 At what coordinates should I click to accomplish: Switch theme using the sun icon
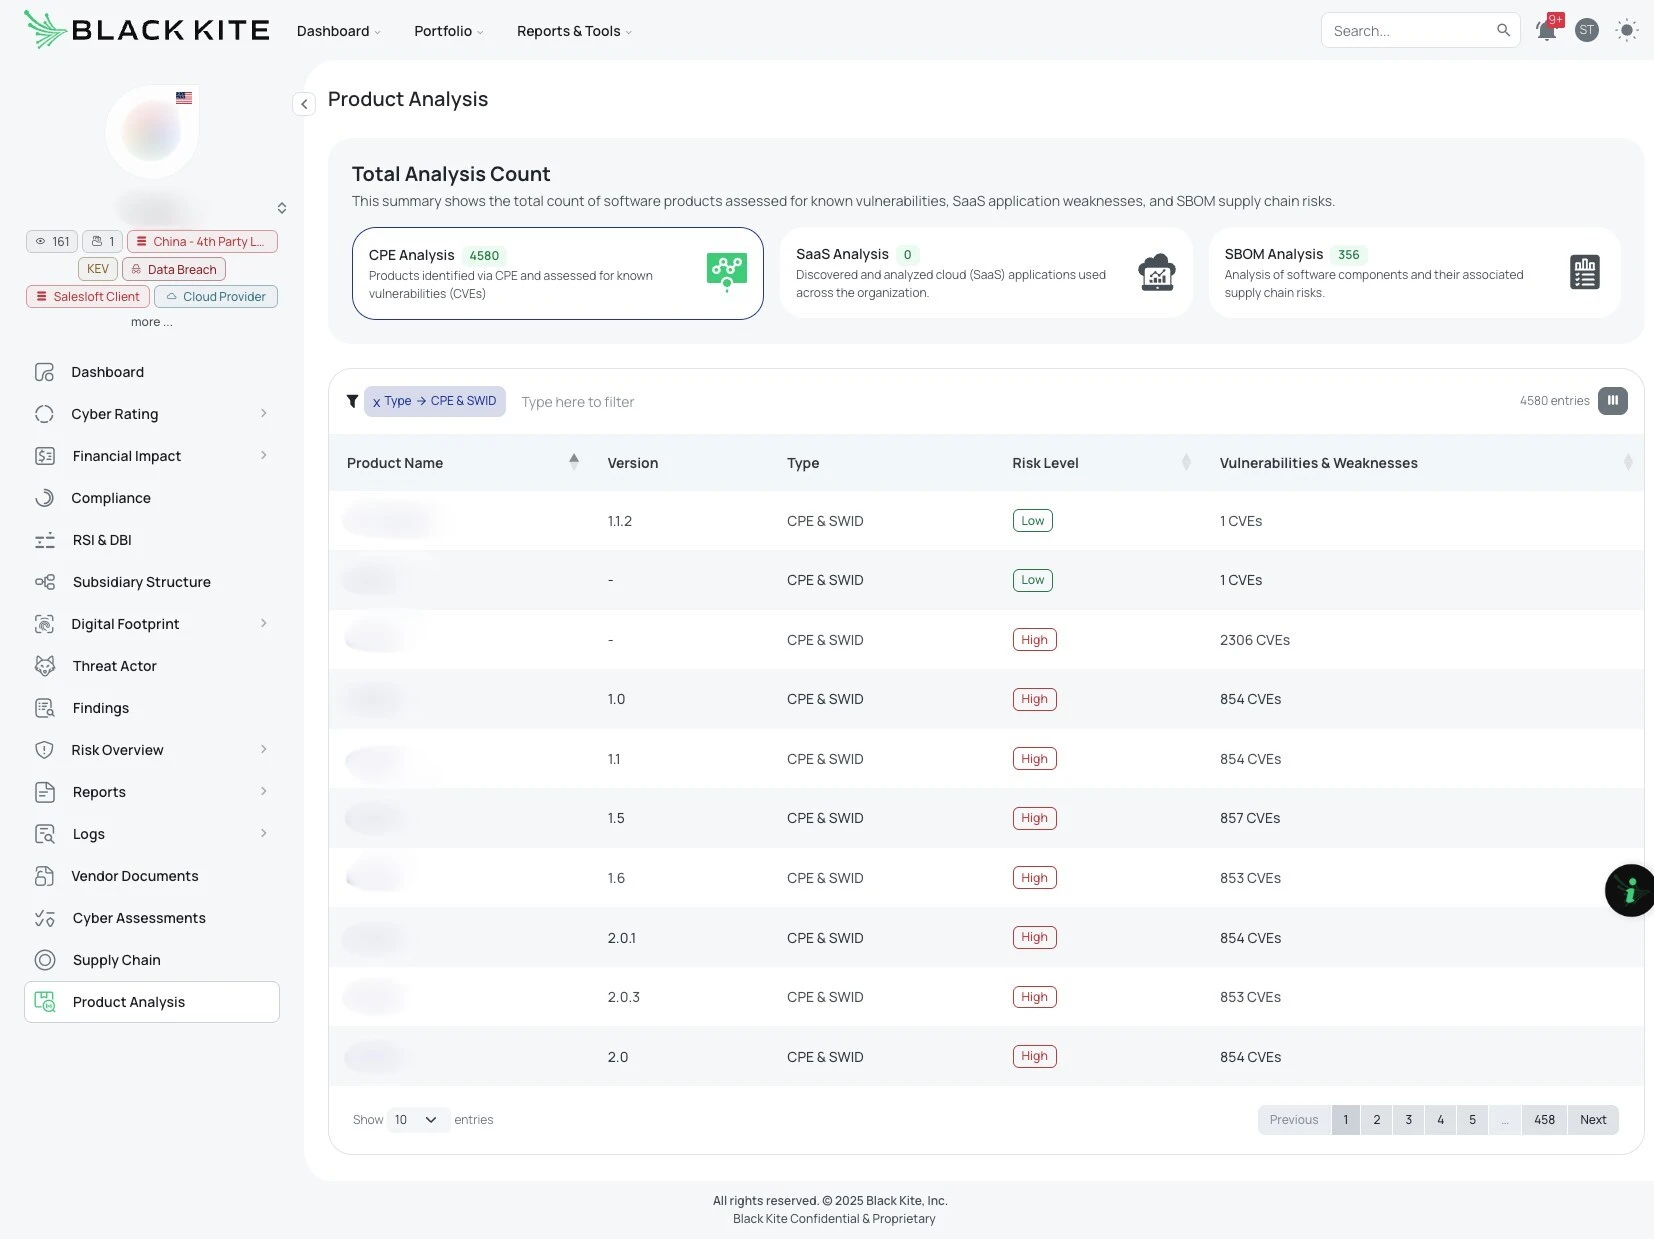(1626, 30)
